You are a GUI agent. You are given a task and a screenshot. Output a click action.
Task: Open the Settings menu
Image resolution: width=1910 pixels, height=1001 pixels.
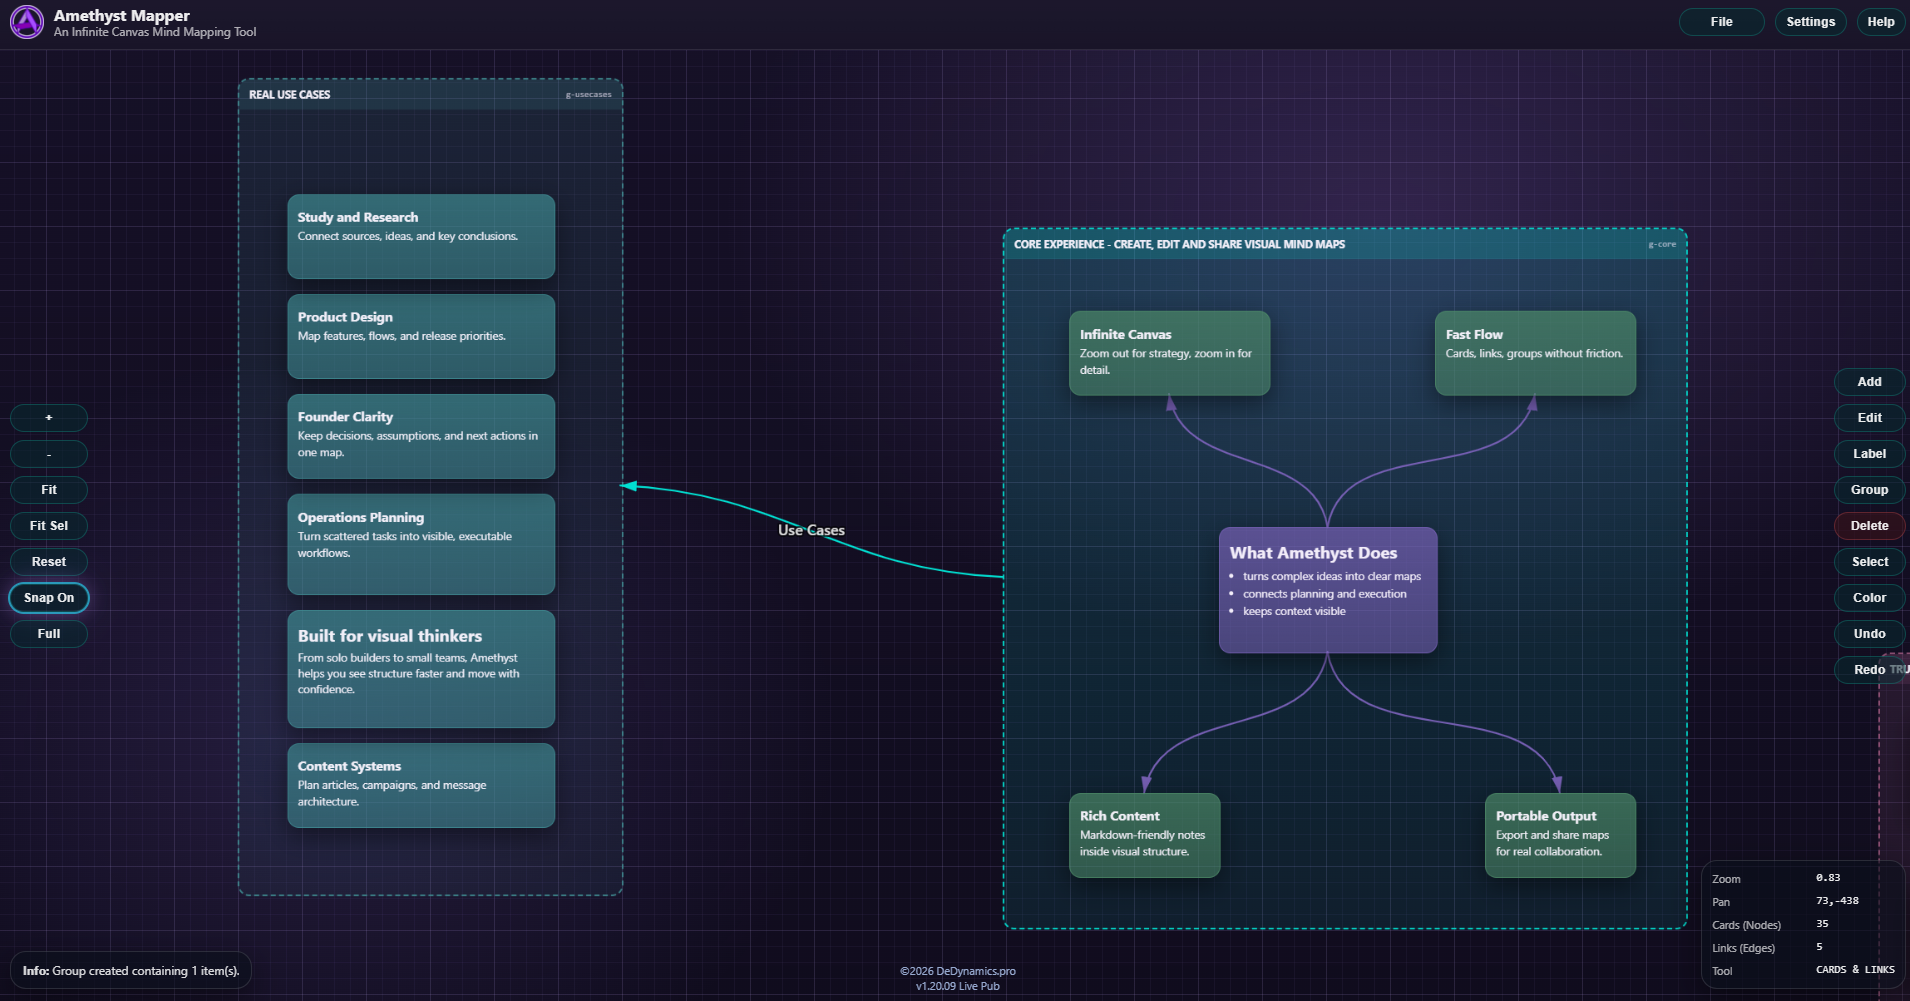1810,22
